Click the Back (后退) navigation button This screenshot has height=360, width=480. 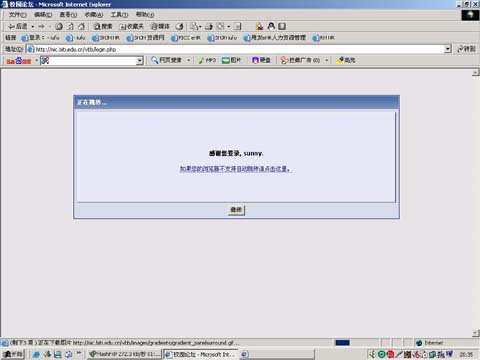click(17, 26)
